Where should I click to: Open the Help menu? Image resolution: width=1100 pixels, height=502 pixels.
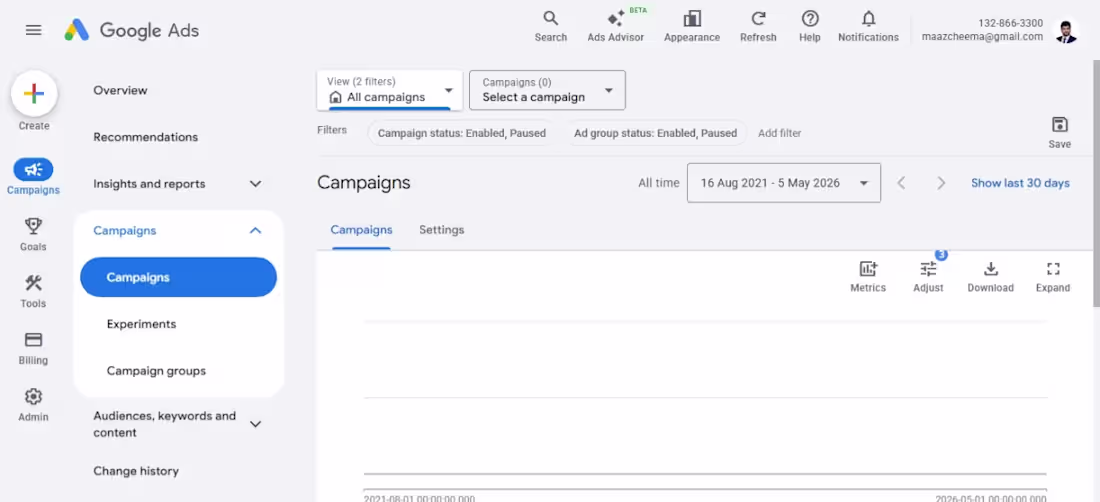810,27
